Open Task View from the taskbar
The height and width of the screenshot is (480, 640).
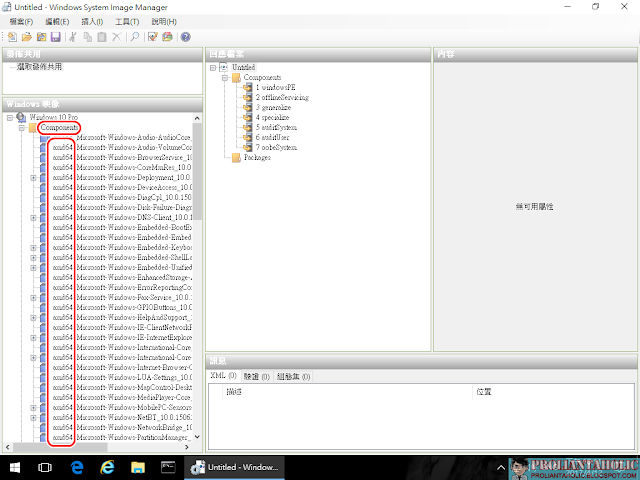[x=45, y=468]
